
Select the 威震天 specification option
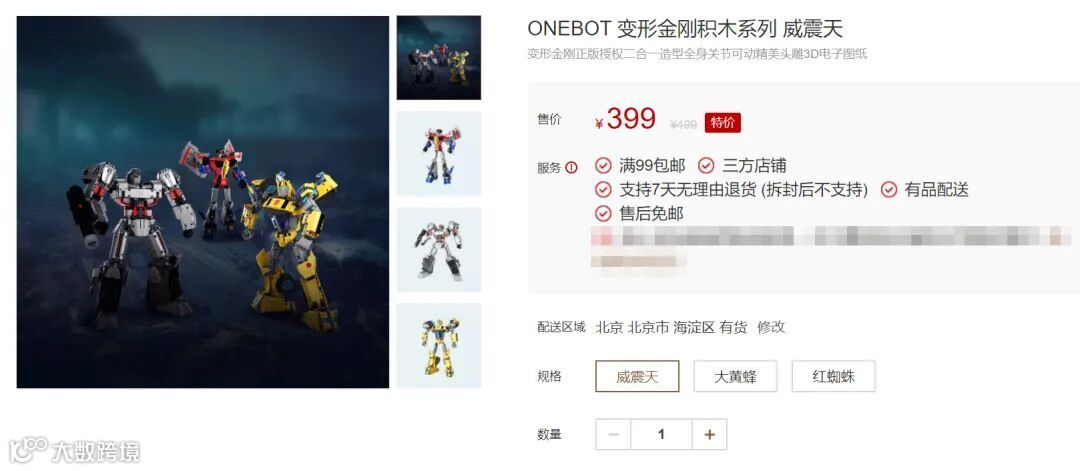(x=637, y=377)
